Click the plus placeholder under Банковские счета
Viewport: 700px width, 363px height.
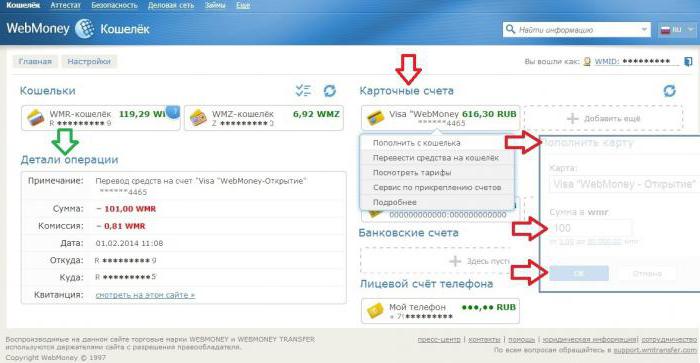pos(455,261)
